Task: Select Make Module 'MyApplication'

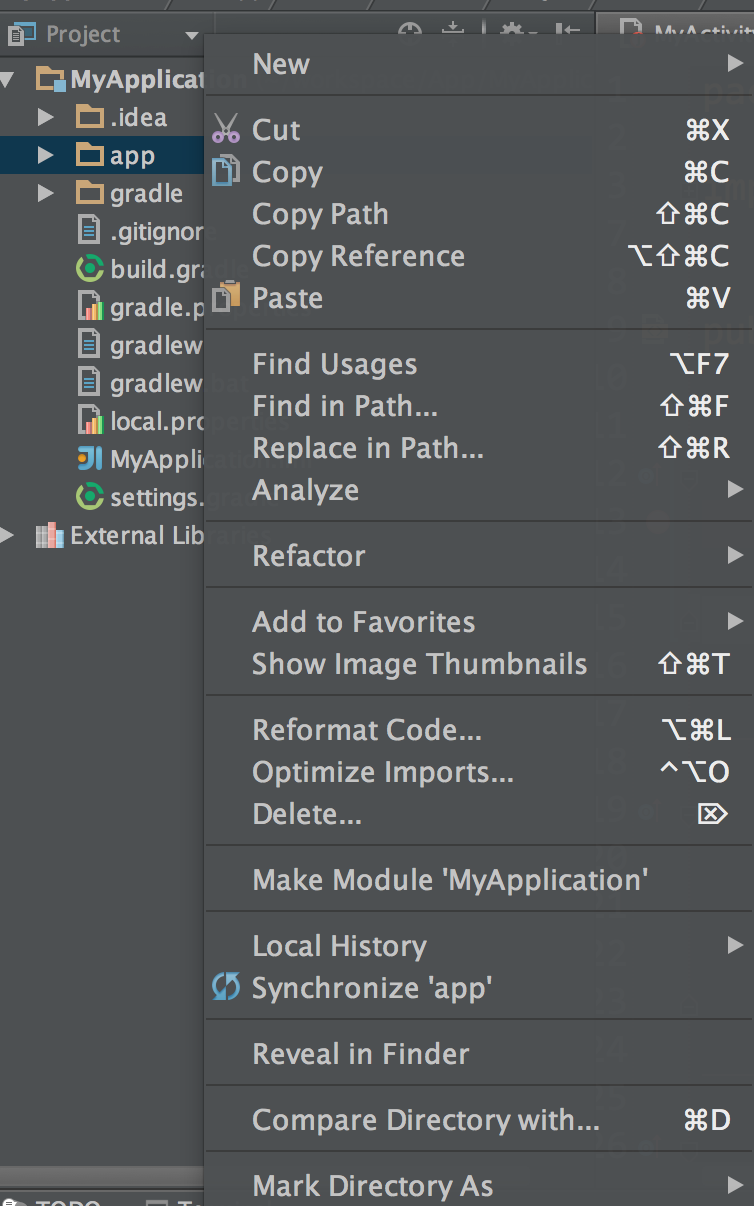Action: [x=480, y=880]
